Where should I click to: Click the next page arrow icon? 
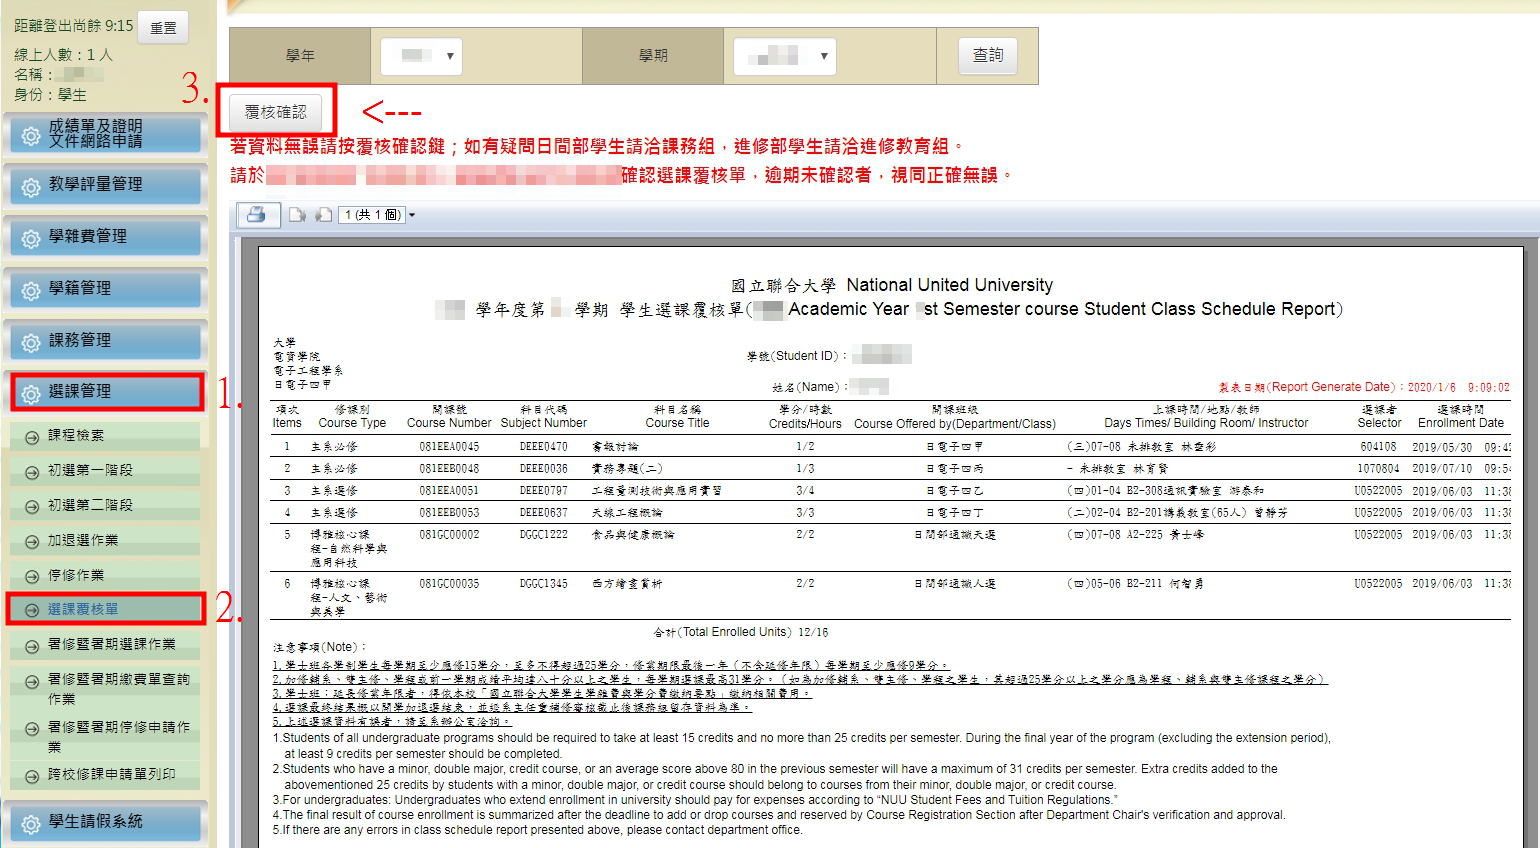[323, 214]
